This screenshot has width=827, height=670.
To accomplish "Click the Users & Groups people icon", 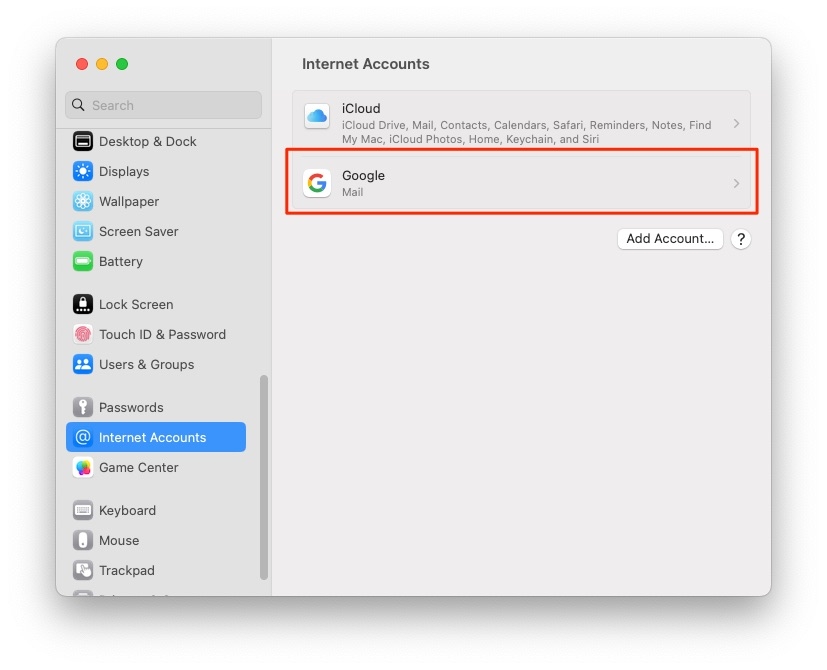I will pos(83,365).
